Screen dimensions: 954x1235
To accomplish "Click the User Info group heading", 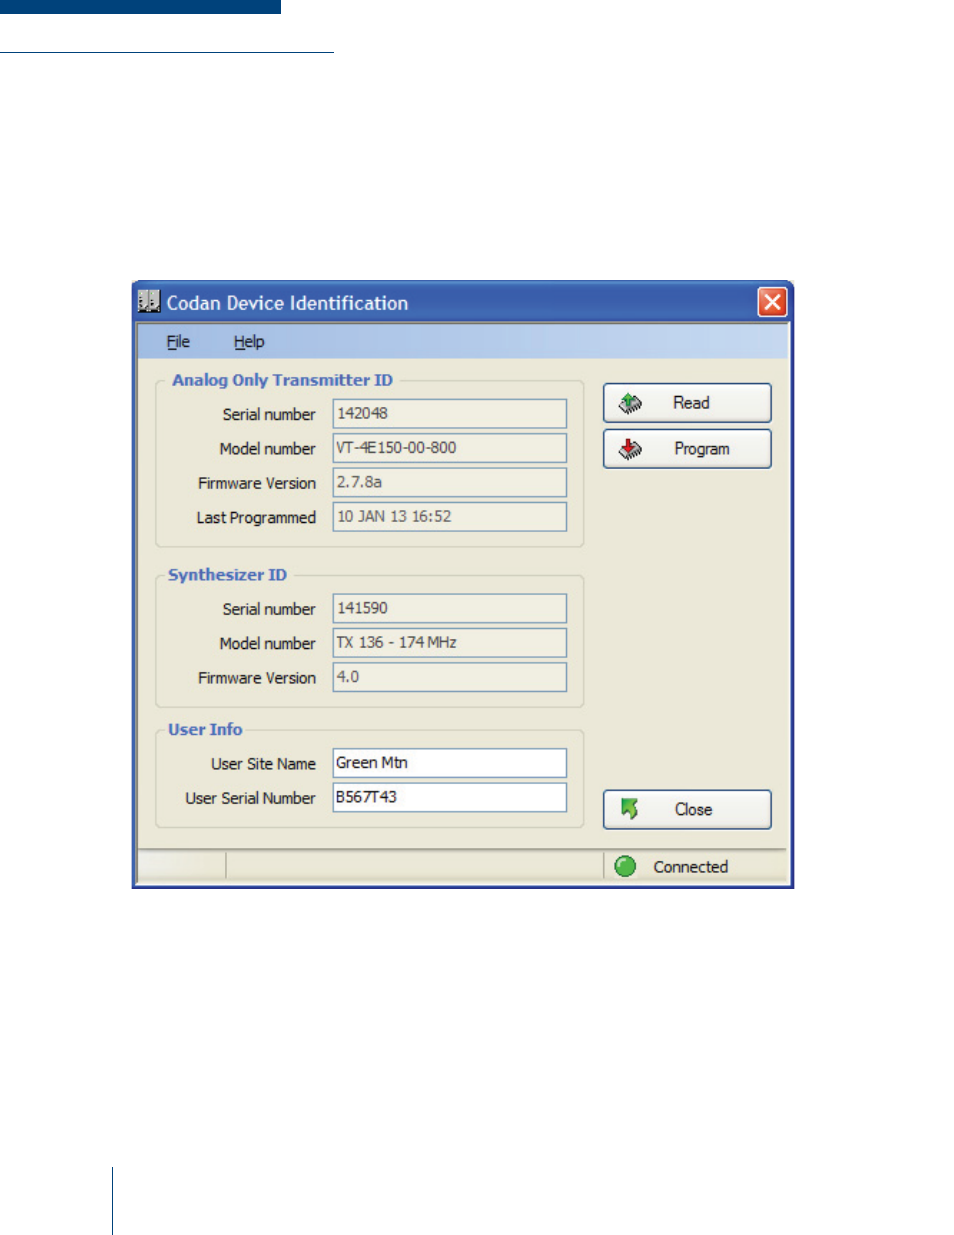I will click(x=205, y=730).
